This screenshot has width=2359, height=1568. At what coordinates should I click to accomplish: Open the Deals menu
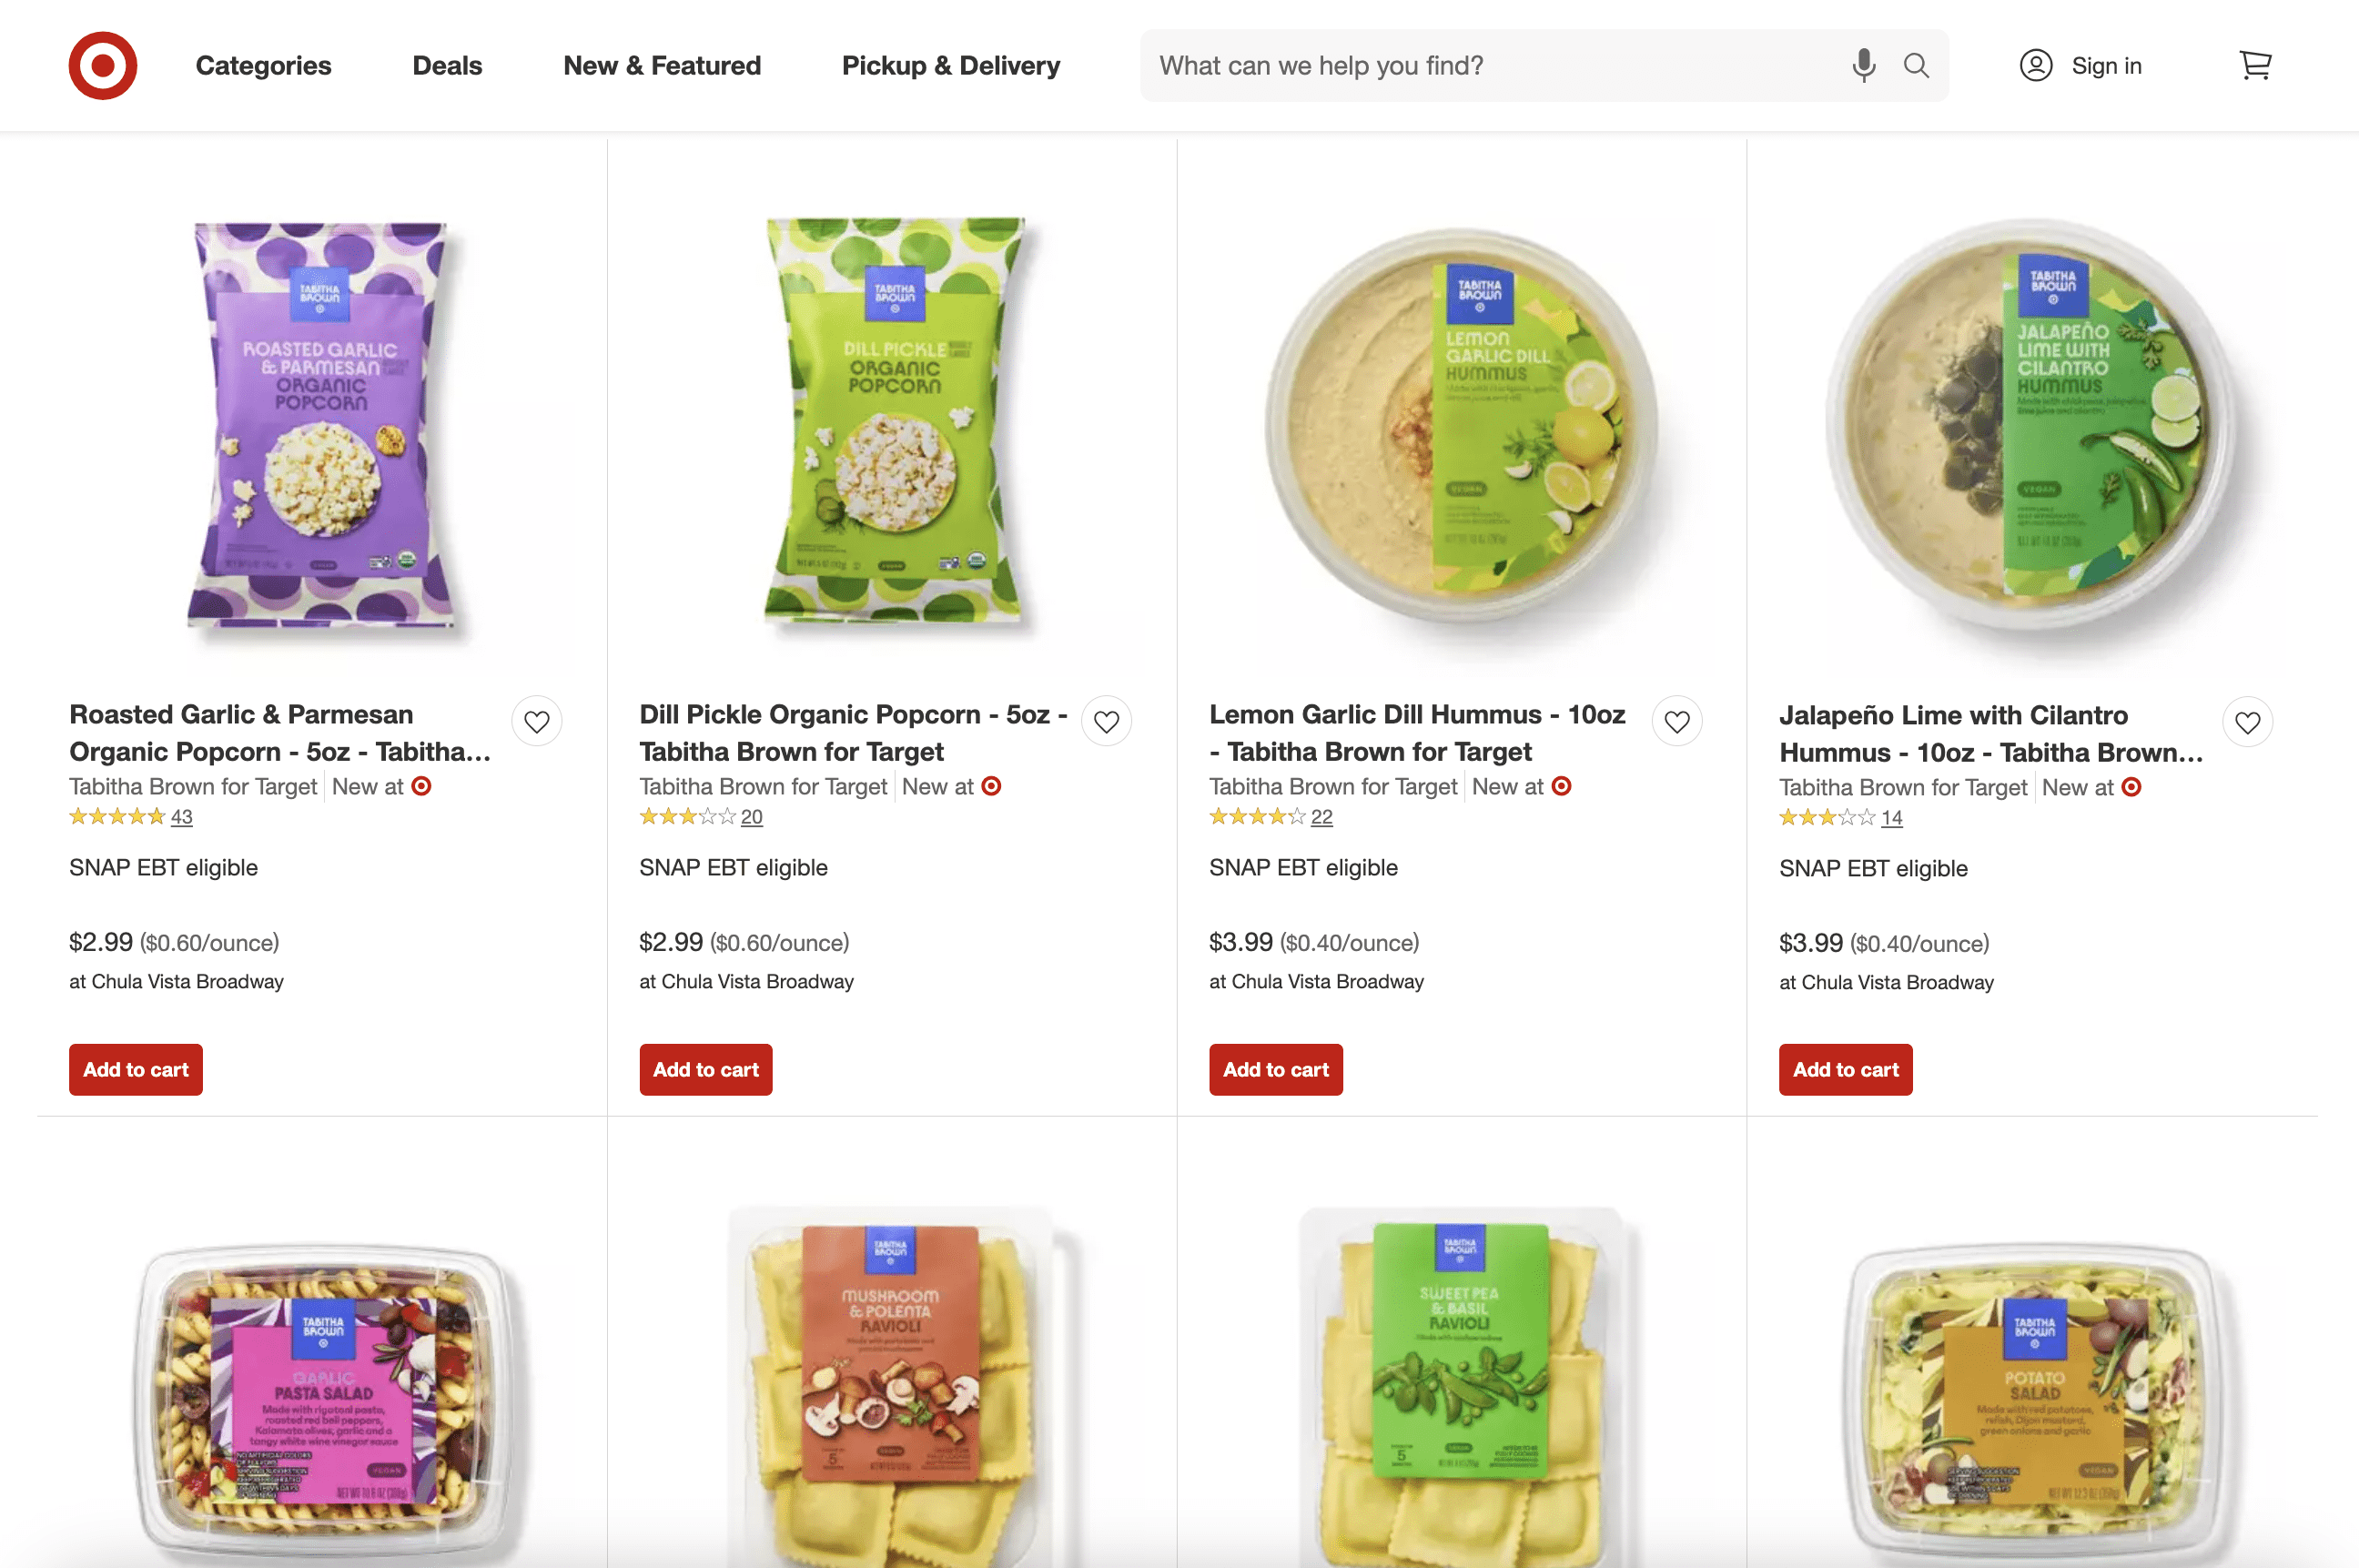click(447, 66)
